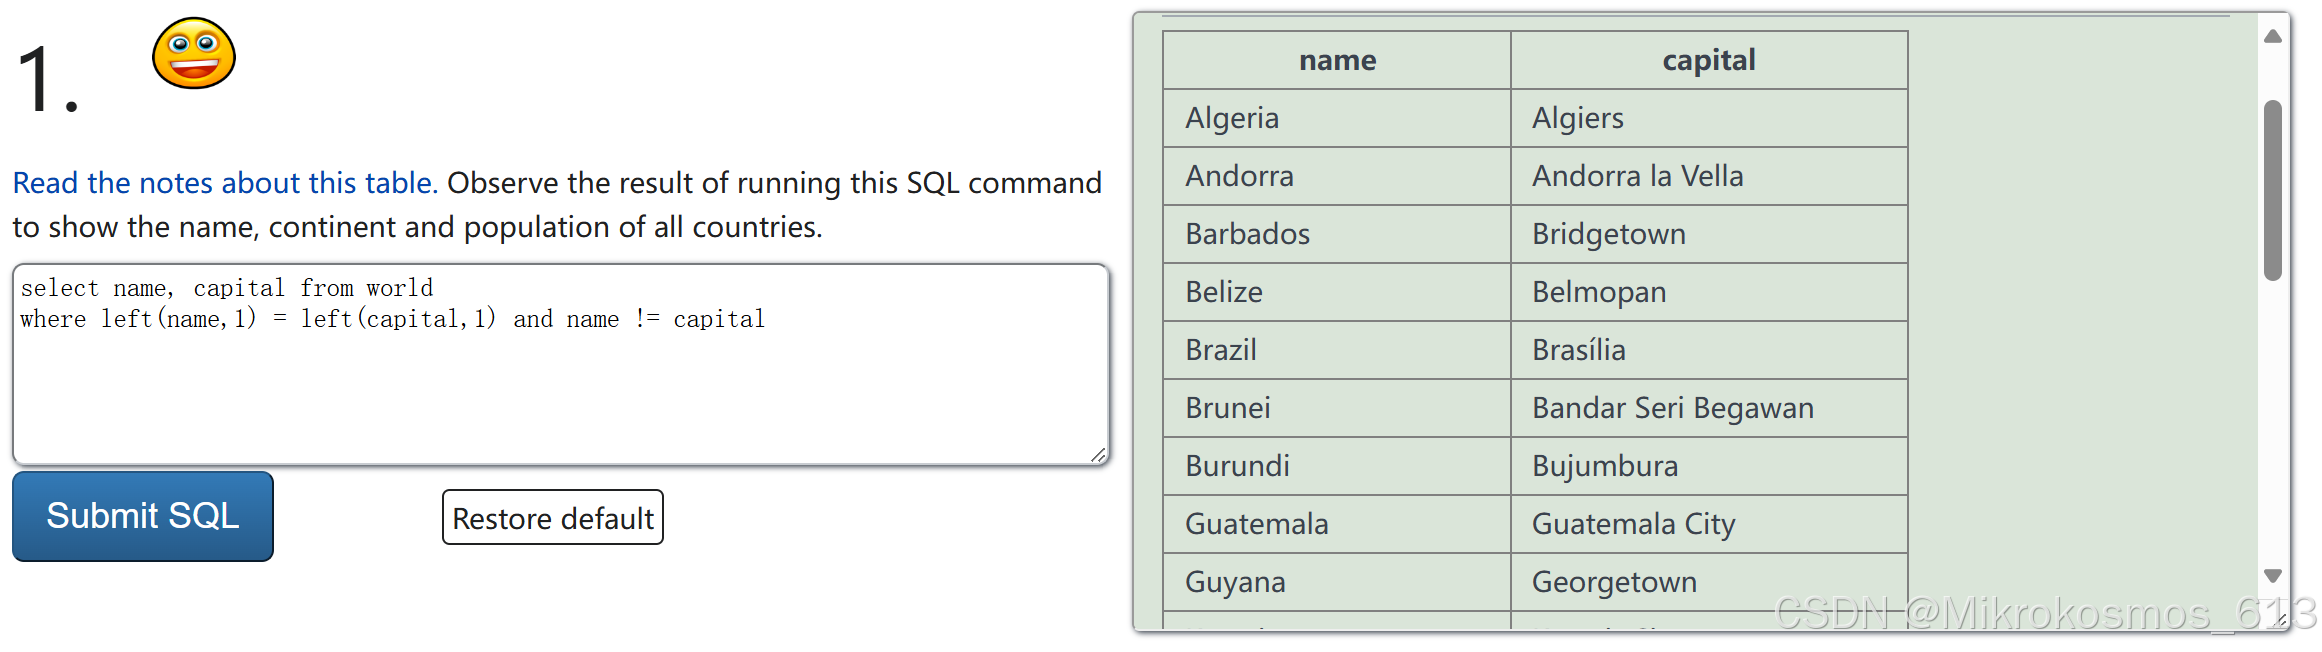
Task: Open the notes about this table link
Action: tap(222, 183)
